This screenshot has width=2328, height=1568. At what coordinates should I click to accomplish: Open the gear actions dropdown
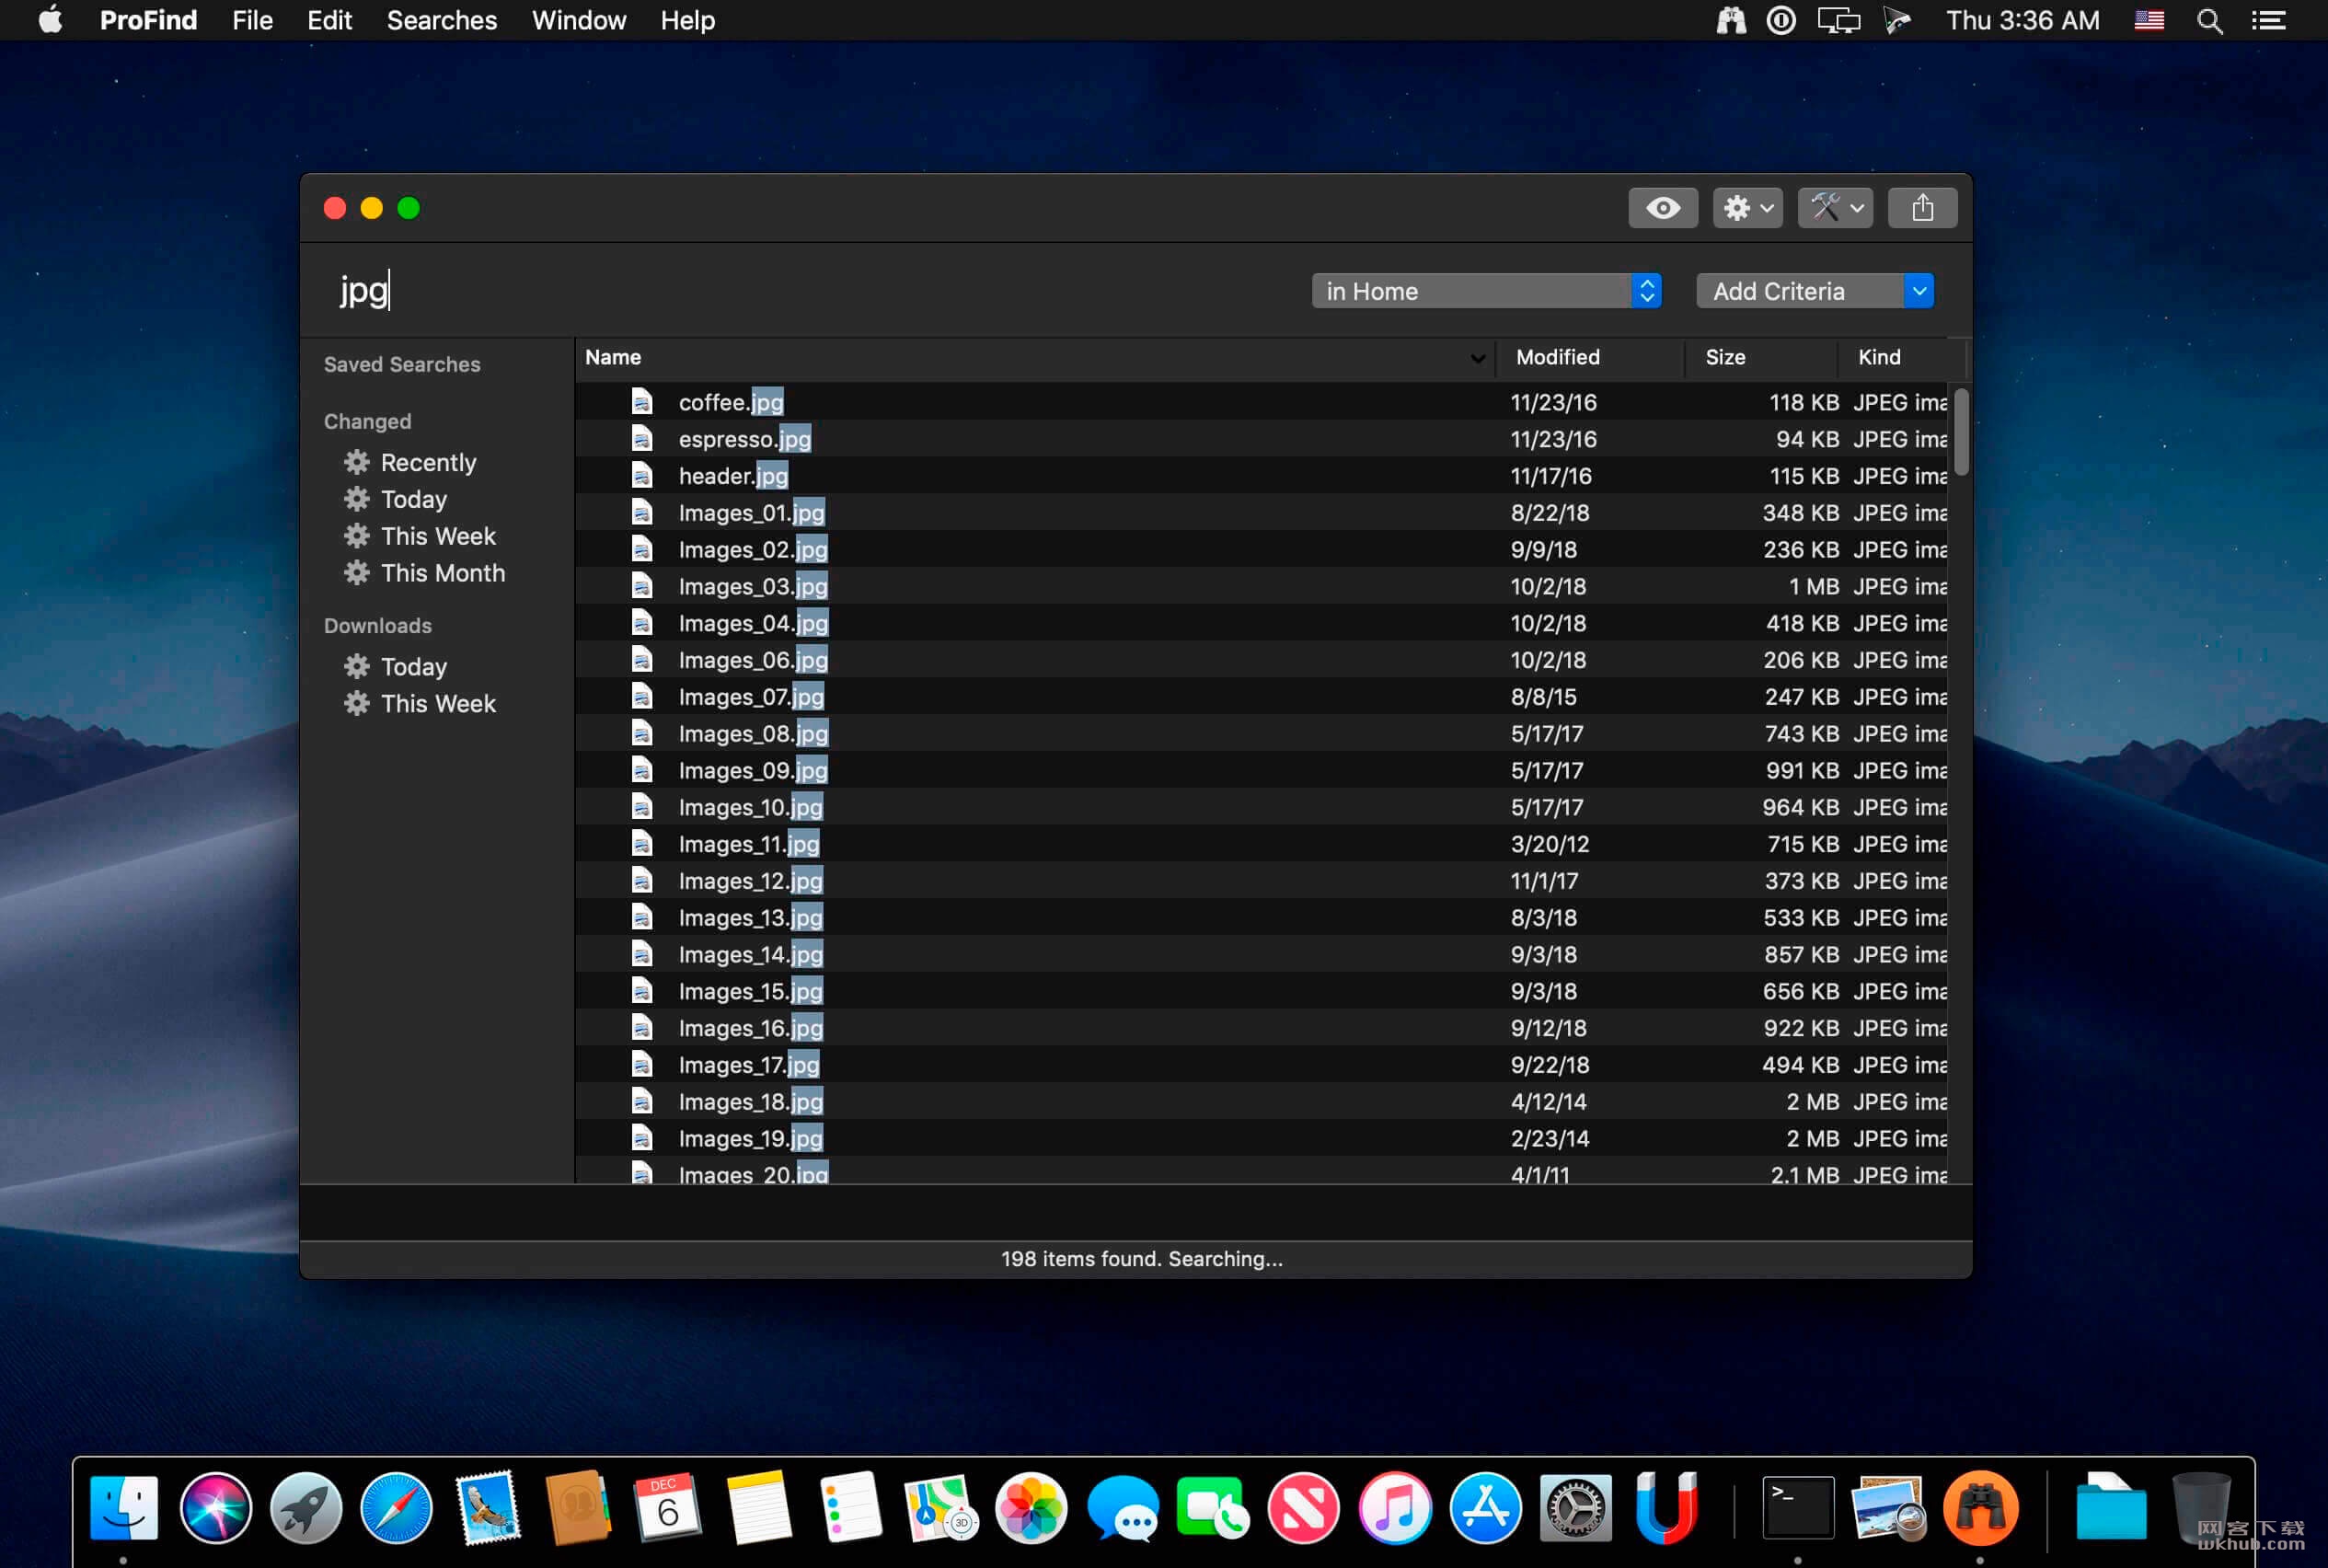(x=1747, y=208)
